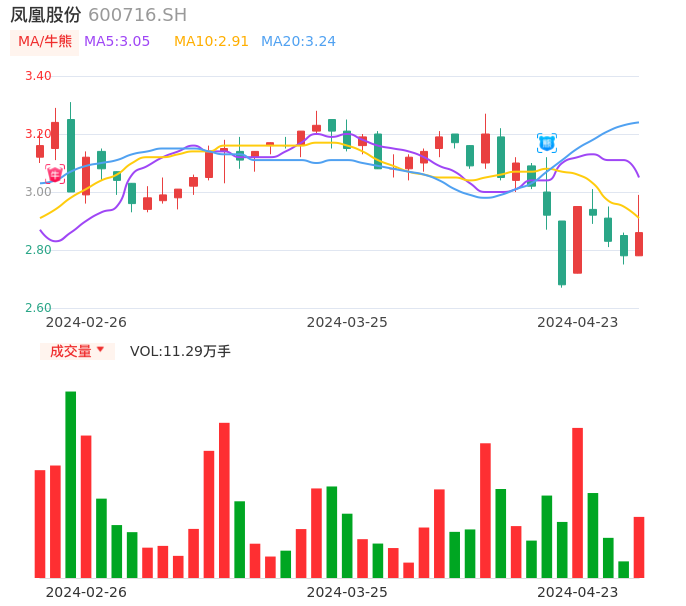Select the long green candlestick at the April low
The width and height of the screenshot is (686, 606).
click(562, 252)
